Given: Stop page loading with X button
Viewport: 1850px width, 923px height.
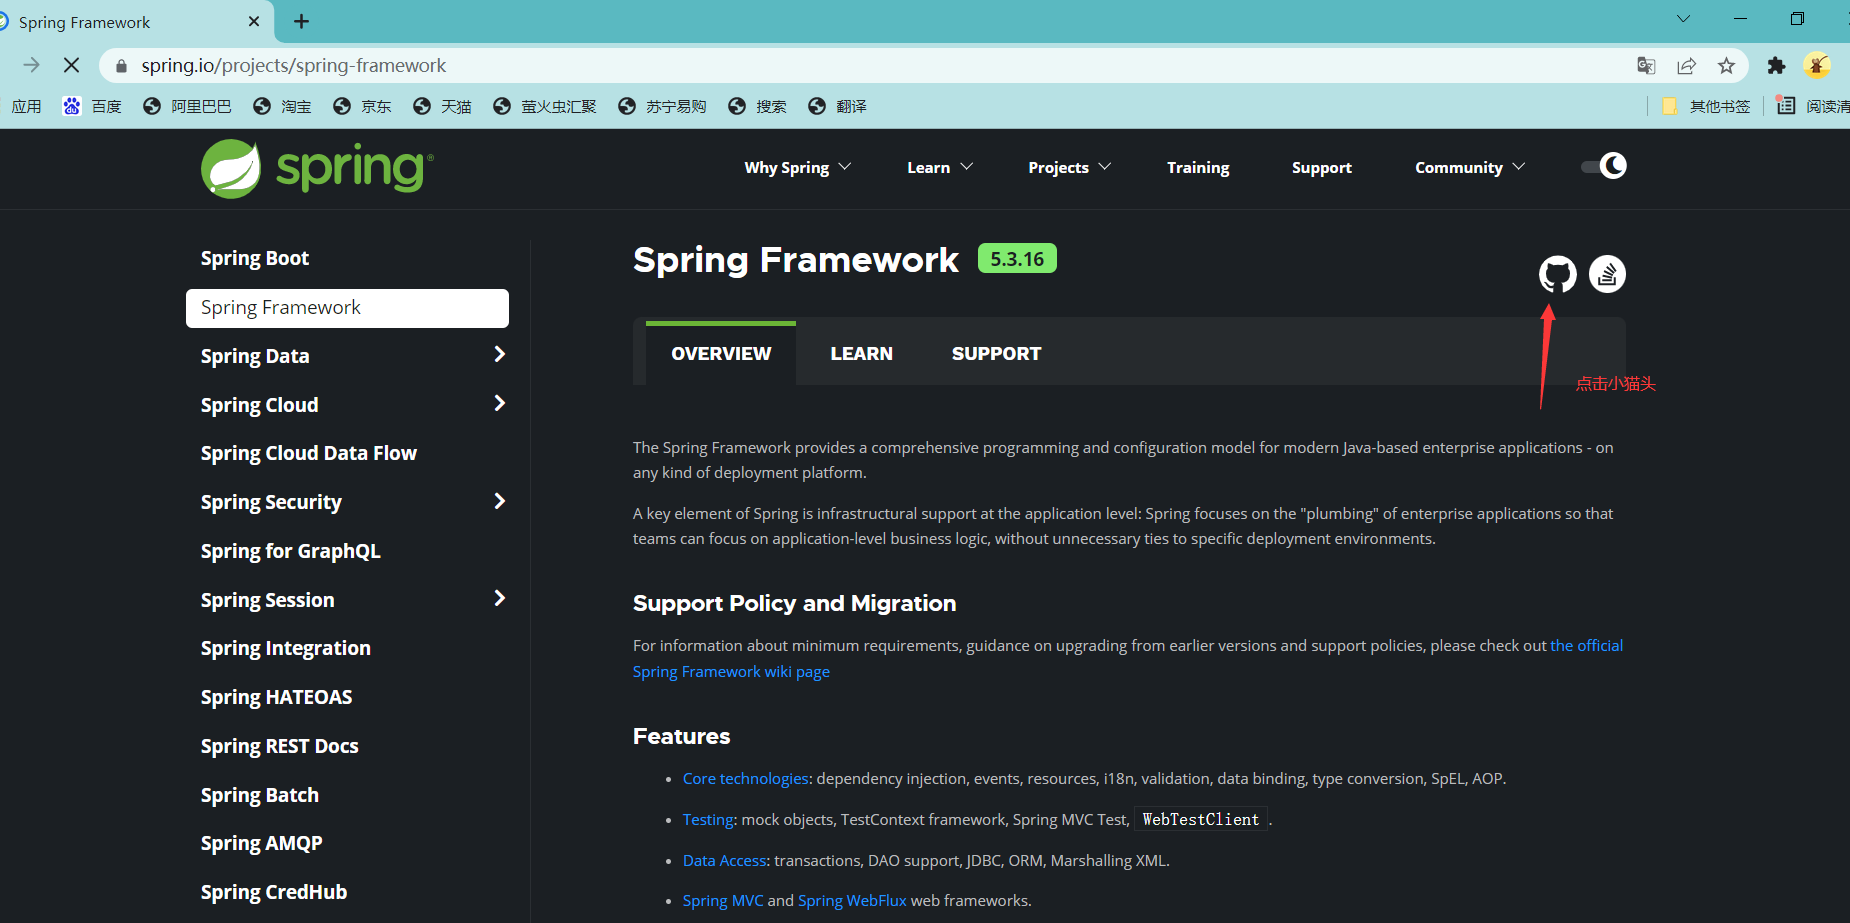Looking at the screenshot, I should 71,65.
